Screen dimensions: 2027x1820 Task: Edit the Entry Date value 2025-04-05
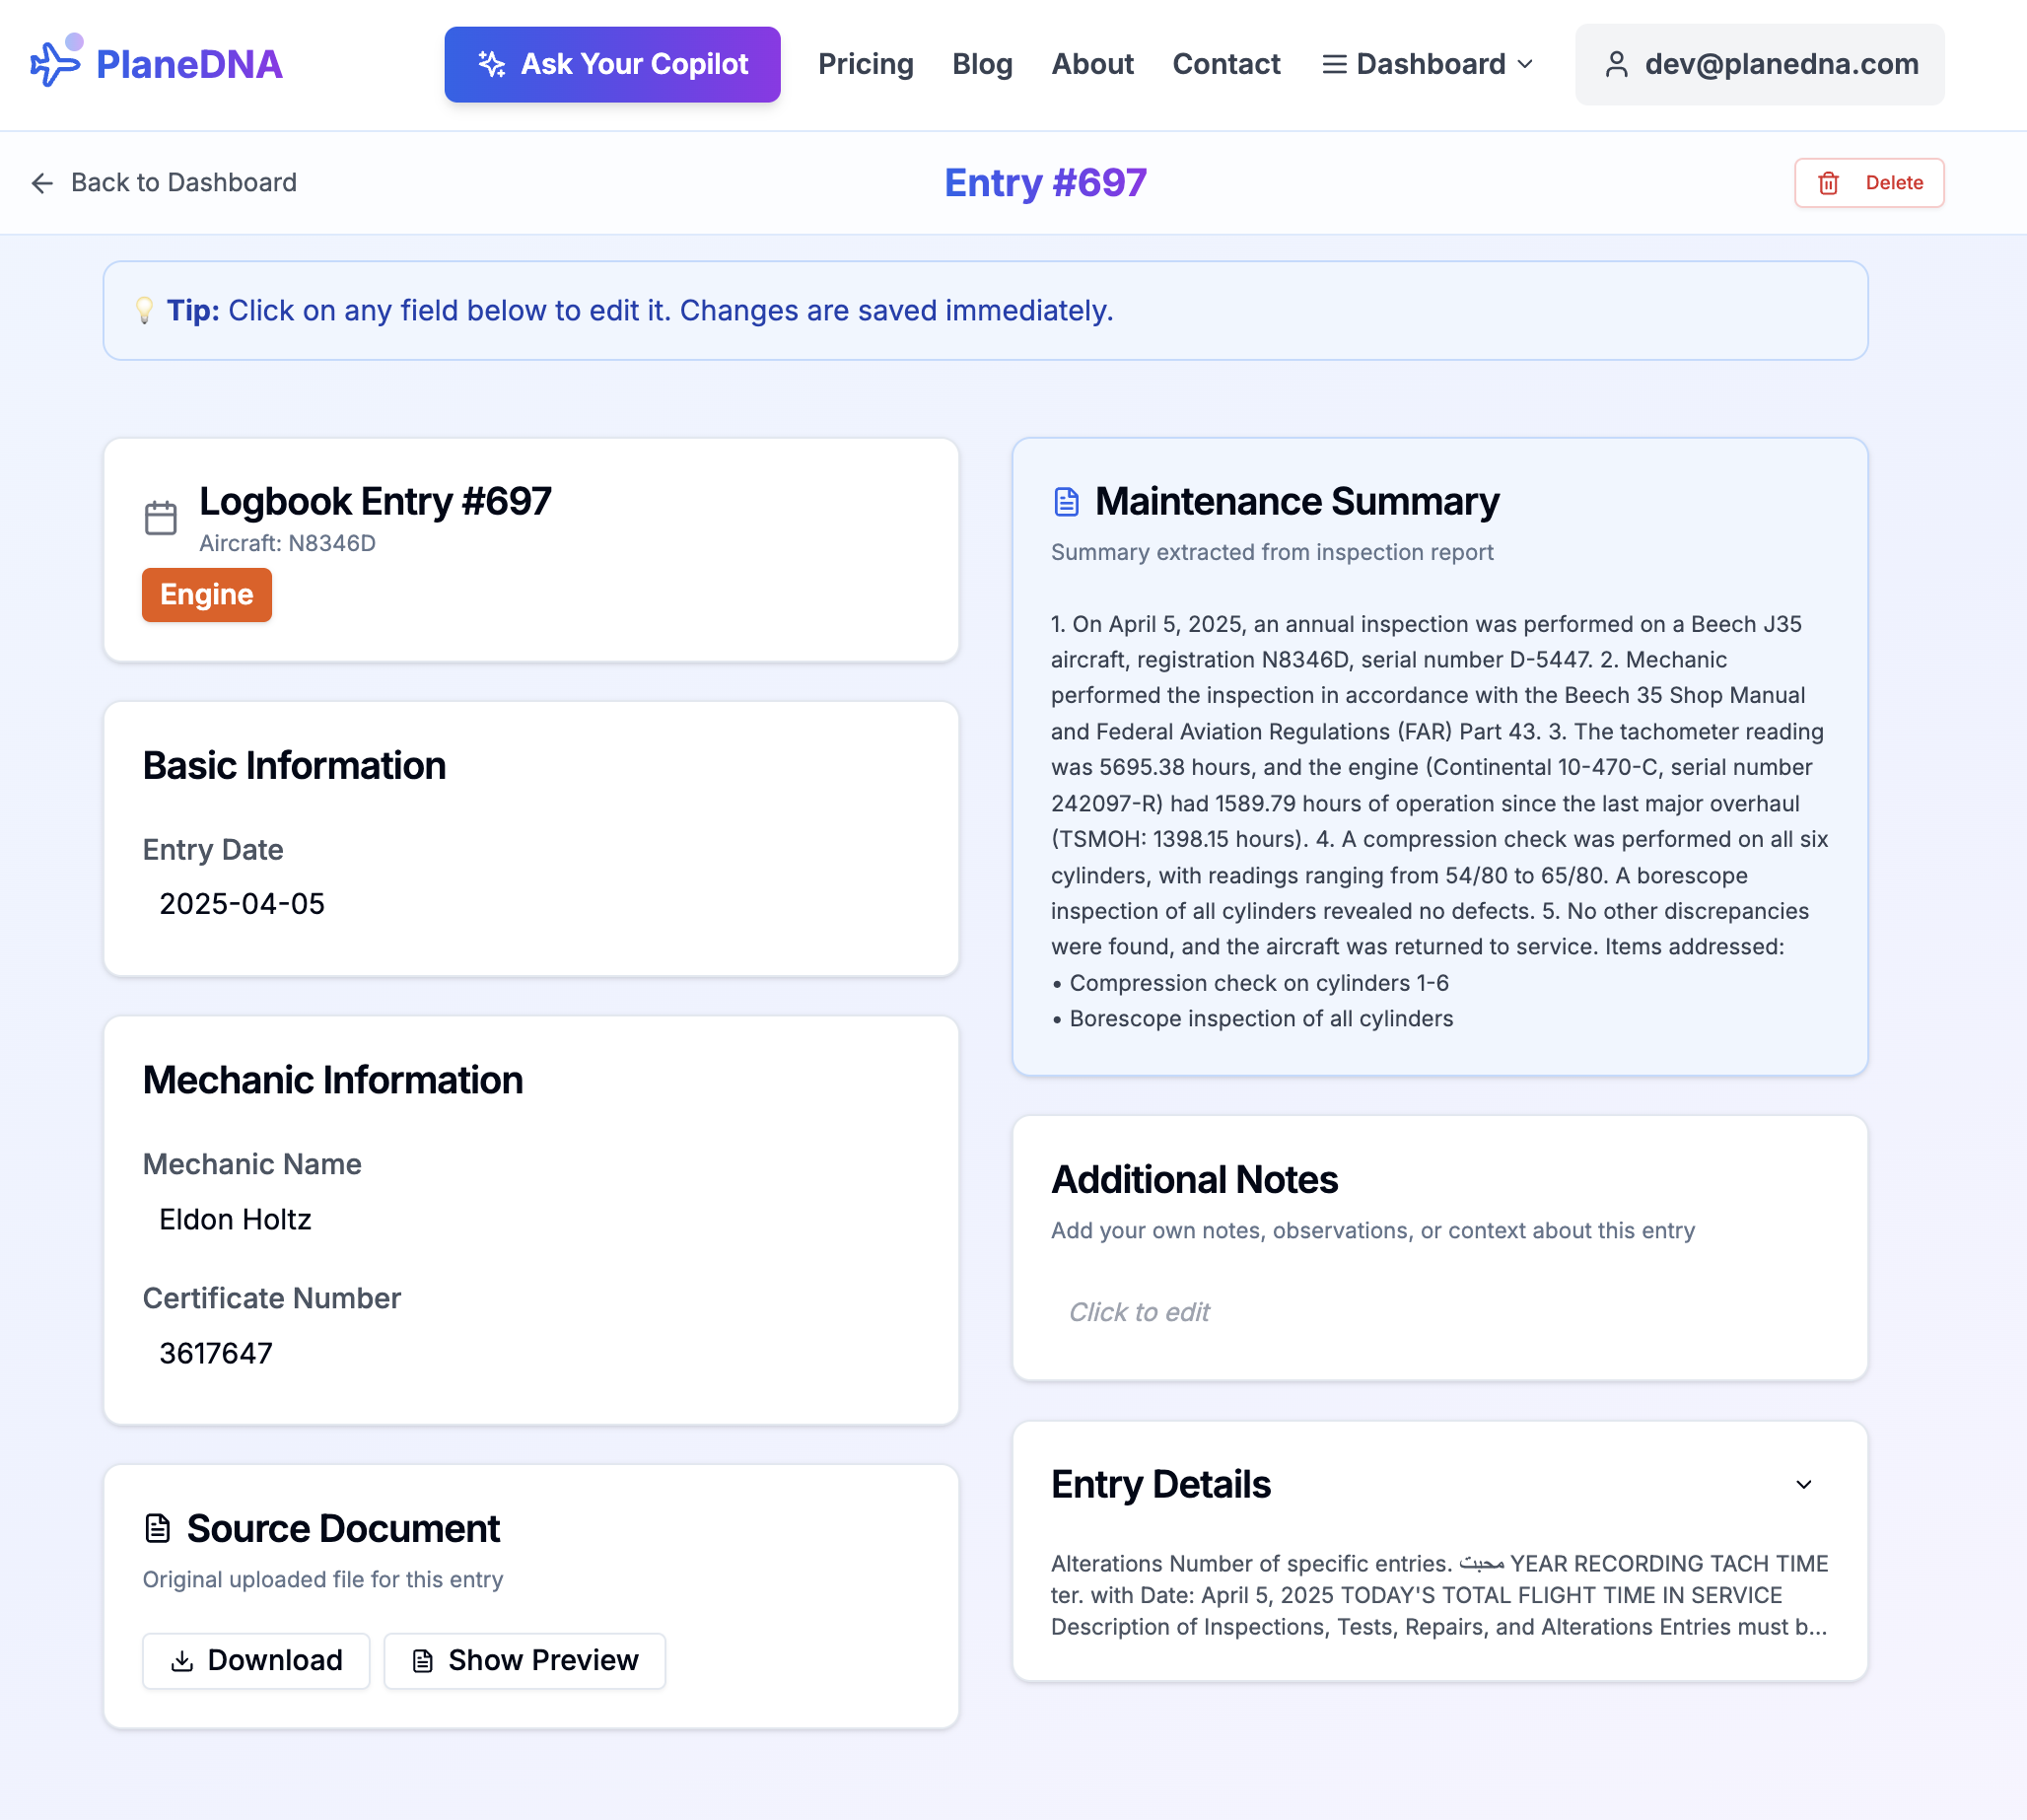tap(242, 904)
